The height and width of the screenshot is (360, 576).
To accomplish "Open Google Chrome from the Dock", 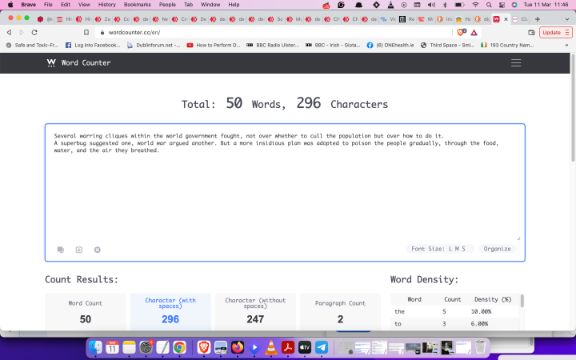I will pos(180,347).
